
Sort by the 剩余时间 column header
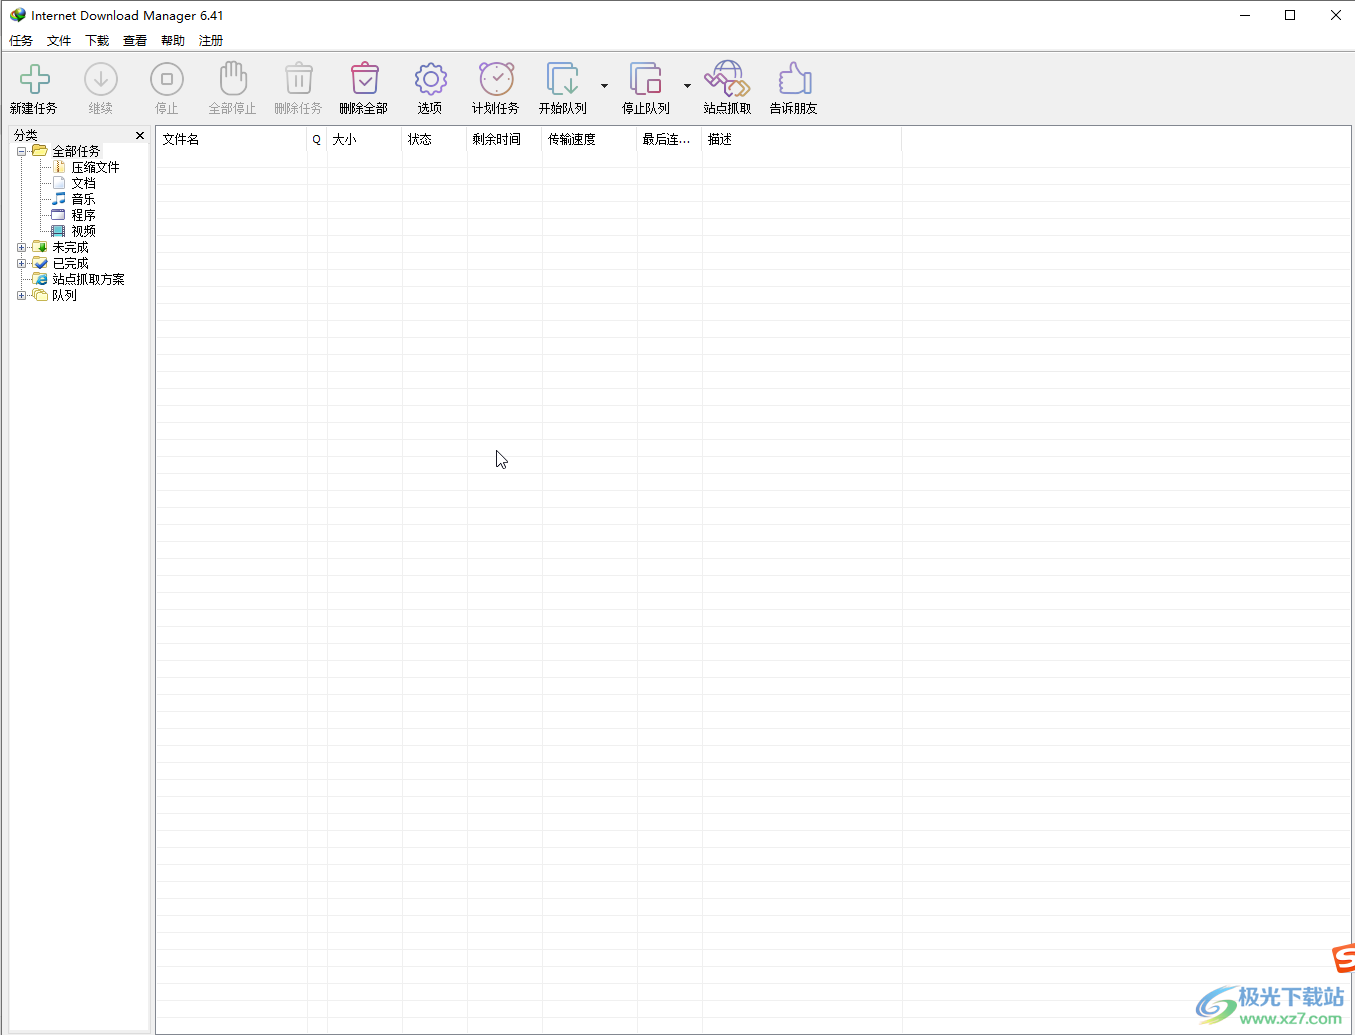504,139
